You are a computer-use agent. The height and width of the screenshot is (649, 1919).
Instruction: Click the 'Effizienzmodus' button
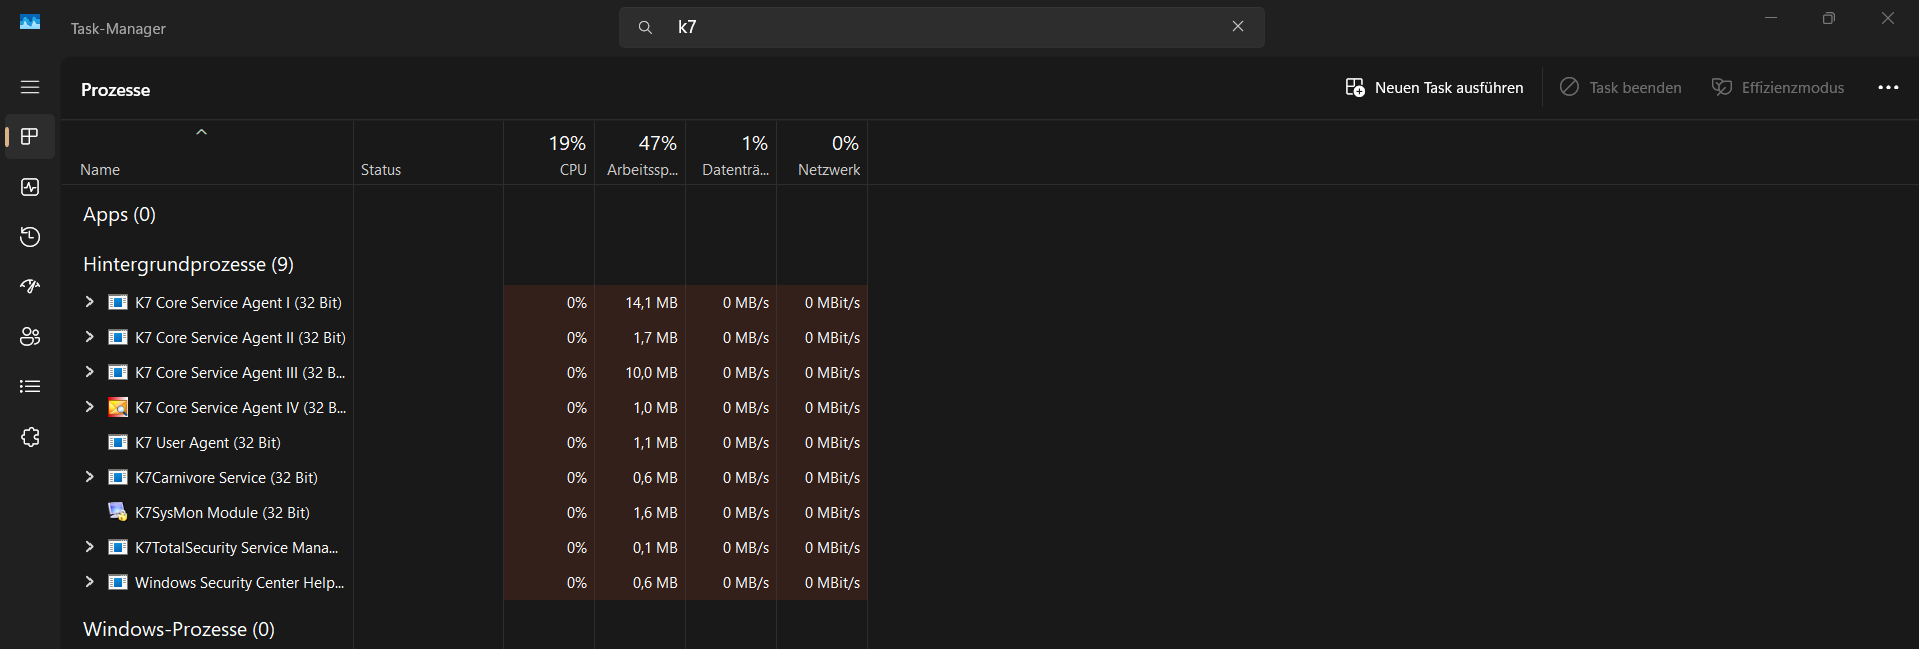click(1778, 88)
